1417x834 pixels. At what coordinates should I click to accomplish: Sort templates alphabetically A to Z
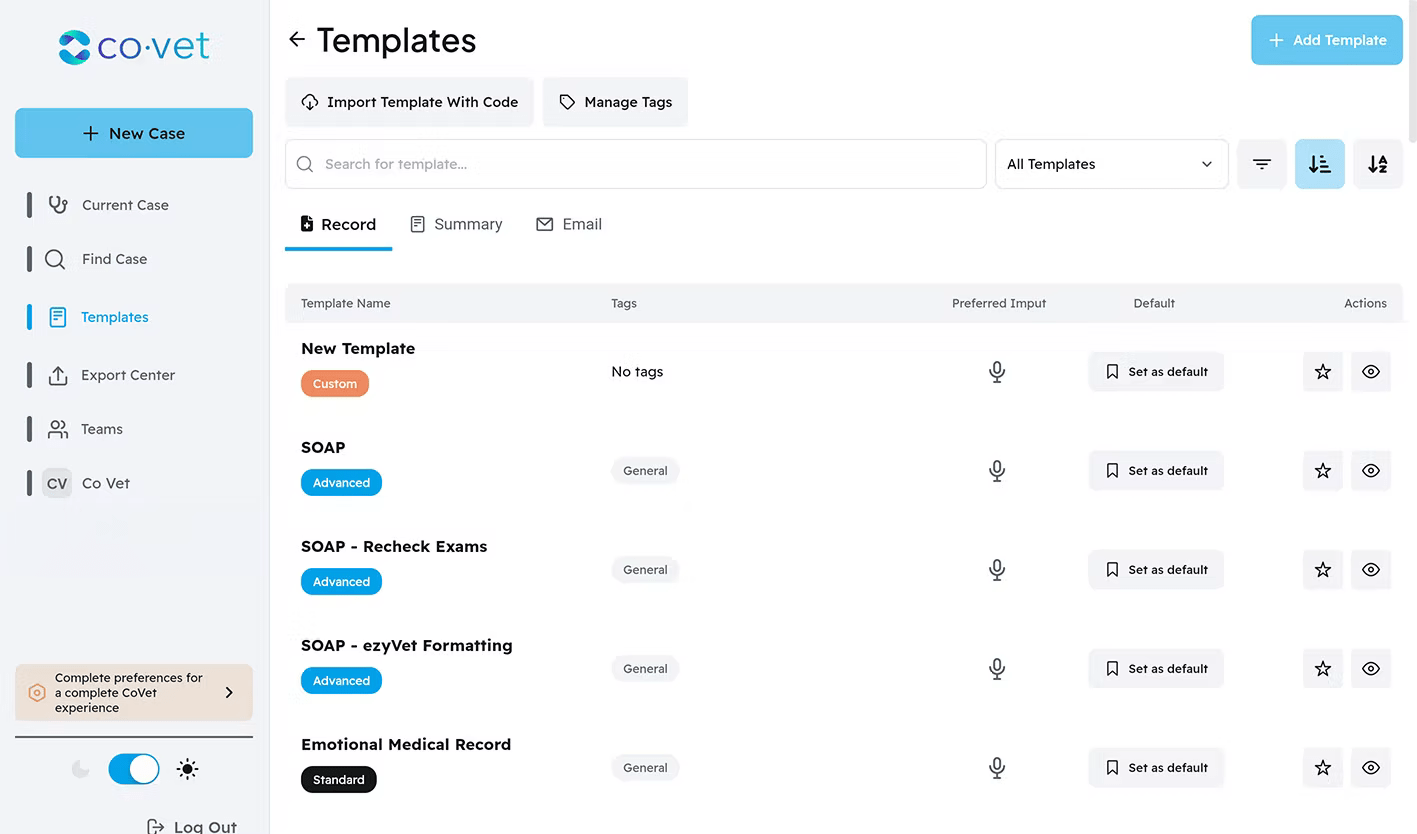[1378, 164]
